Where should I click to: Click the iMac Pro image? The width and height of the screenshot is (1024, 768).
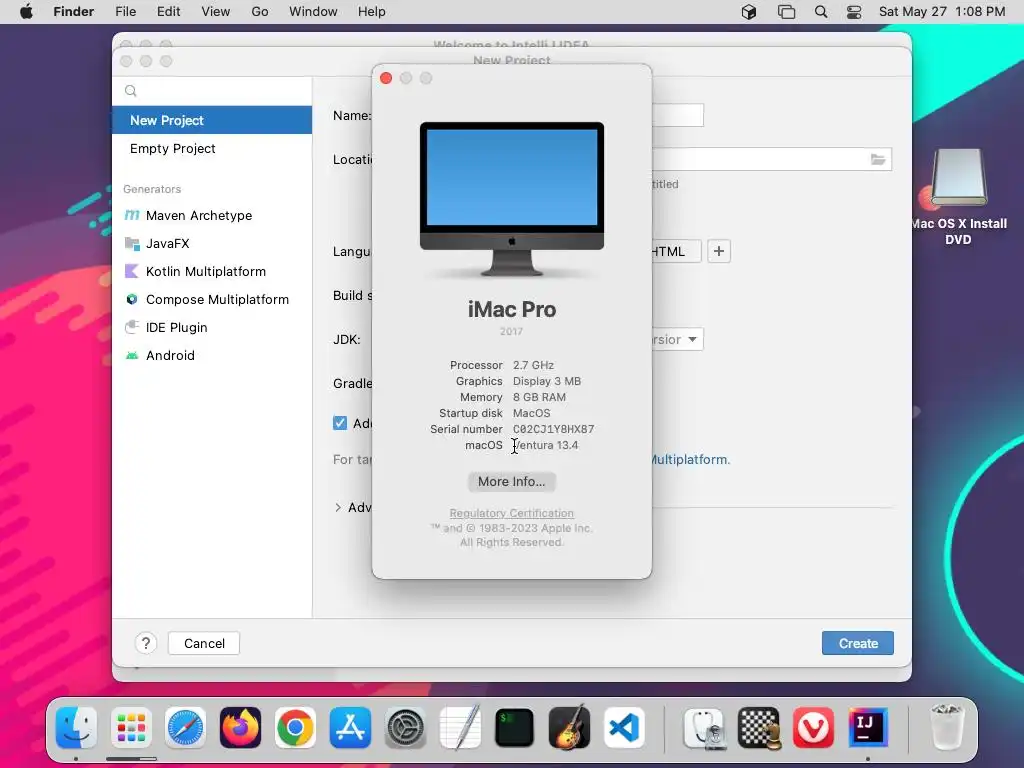[511, 200]
